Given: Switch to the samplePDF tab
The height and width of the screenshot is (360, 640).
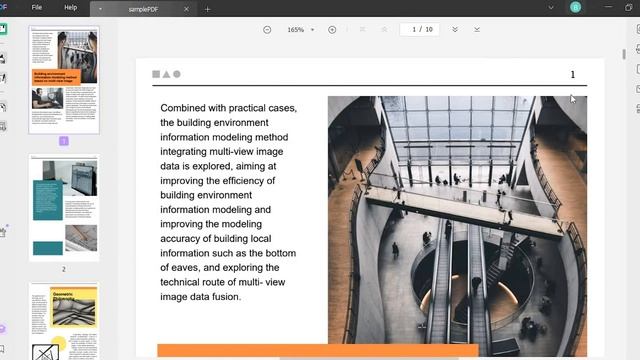Looking at the screenshot, I should [x=143, y=9].
